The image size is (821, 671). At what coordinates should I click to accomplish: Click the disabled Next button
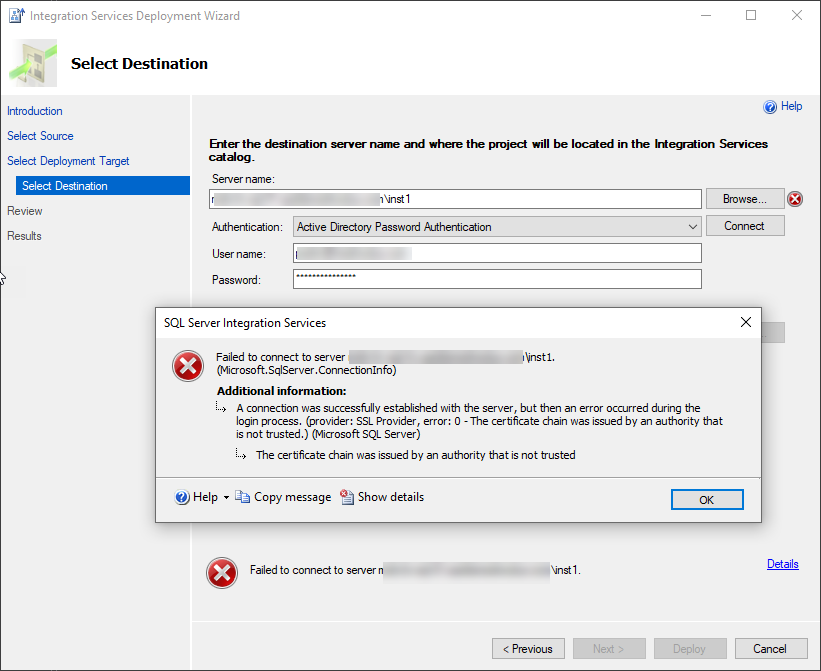click(609, 648)
